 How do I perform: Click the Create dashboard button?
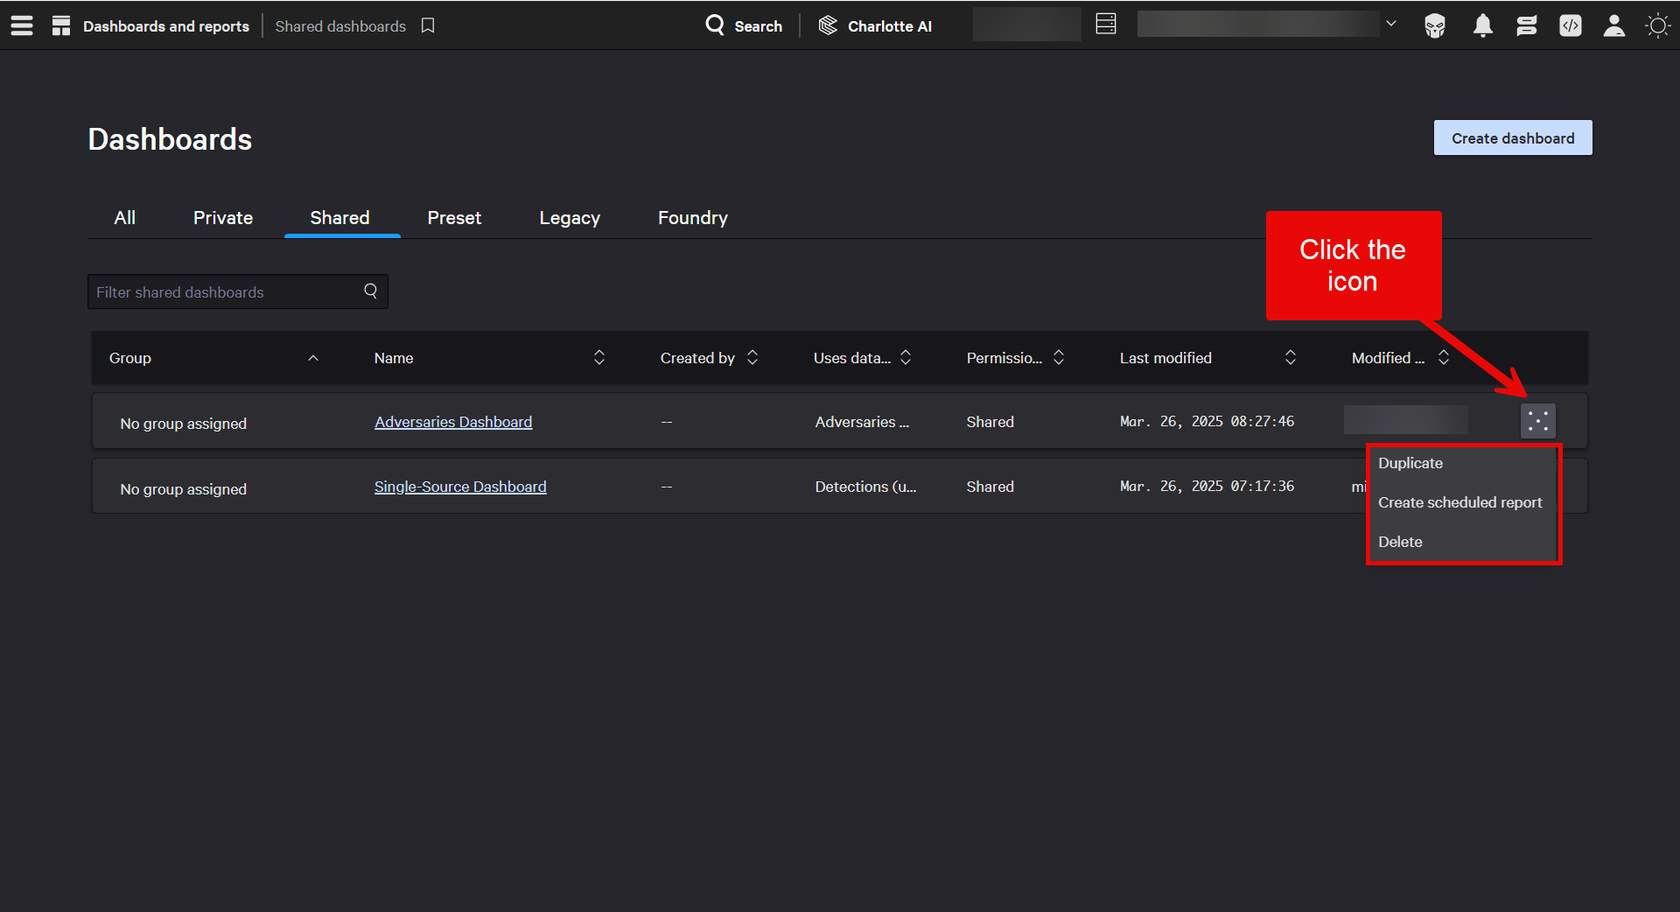pos(1512,138)
